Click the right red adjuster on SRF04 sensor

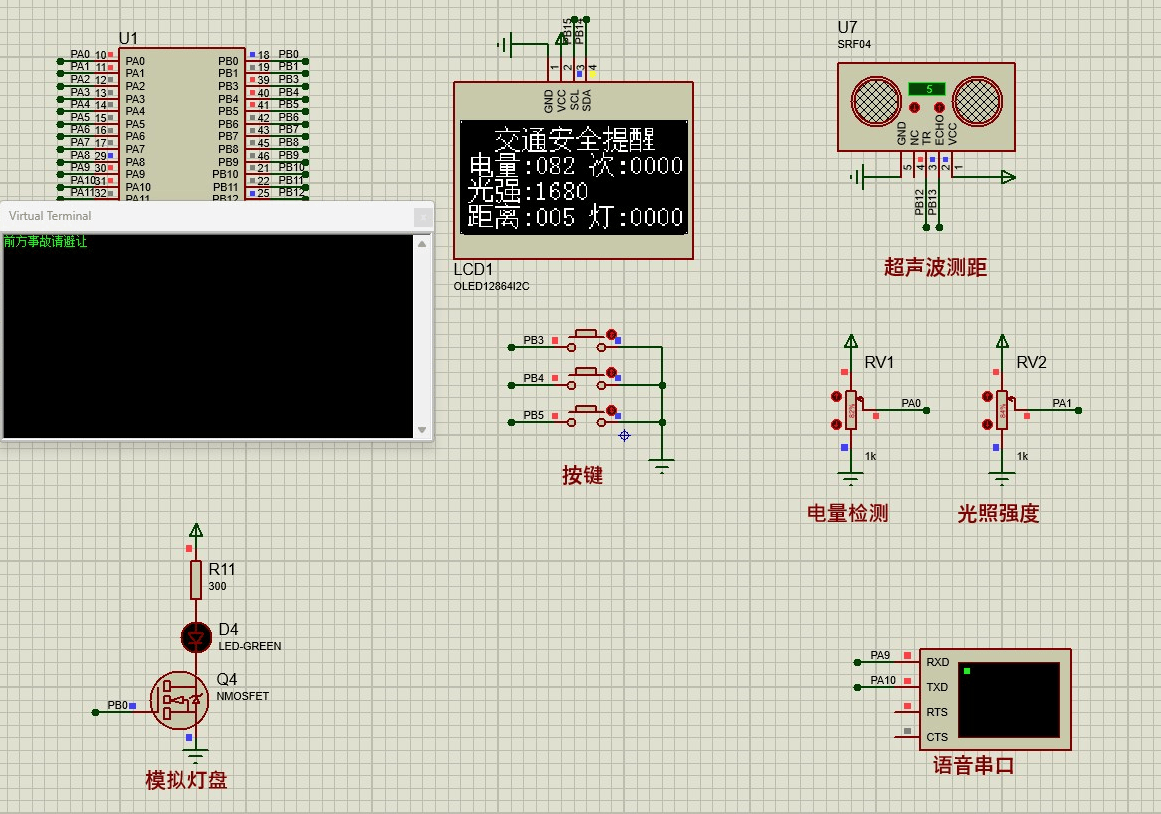pos(939,107)
